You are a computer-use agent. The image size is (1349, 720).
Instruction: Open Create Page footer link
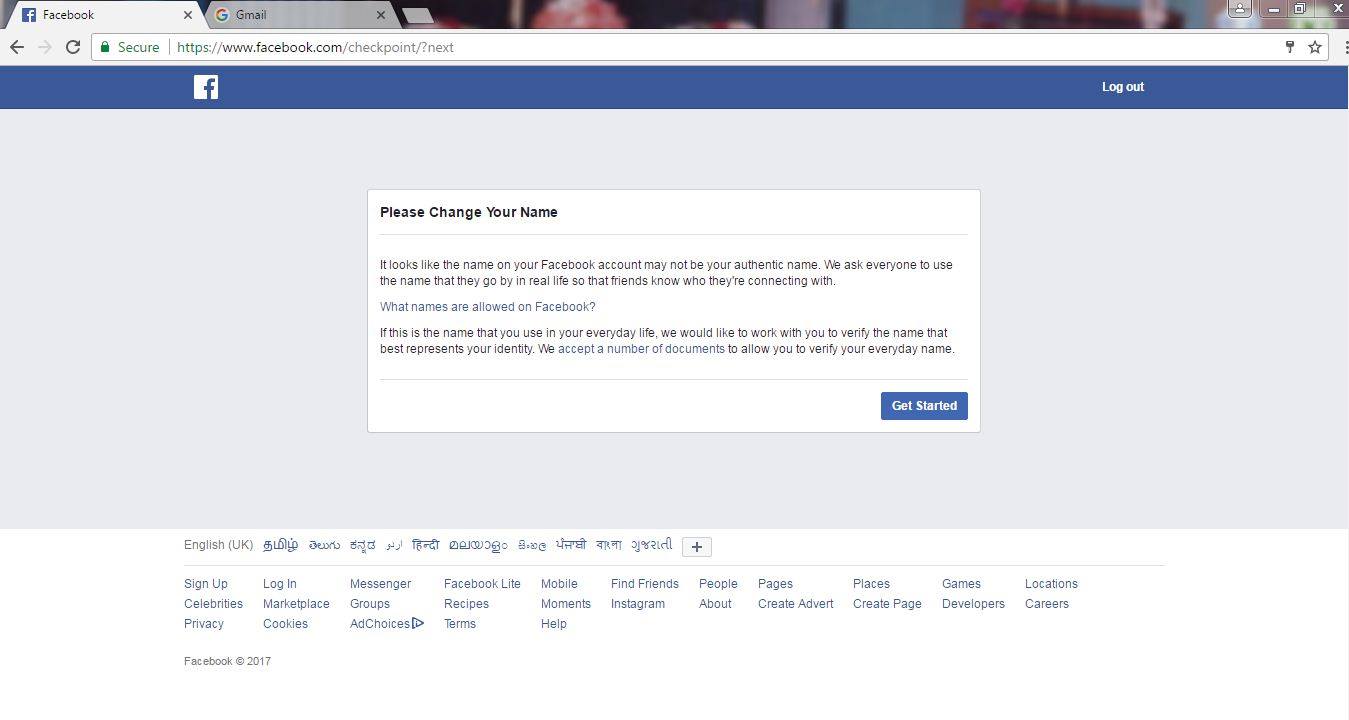tap(887, 604)
